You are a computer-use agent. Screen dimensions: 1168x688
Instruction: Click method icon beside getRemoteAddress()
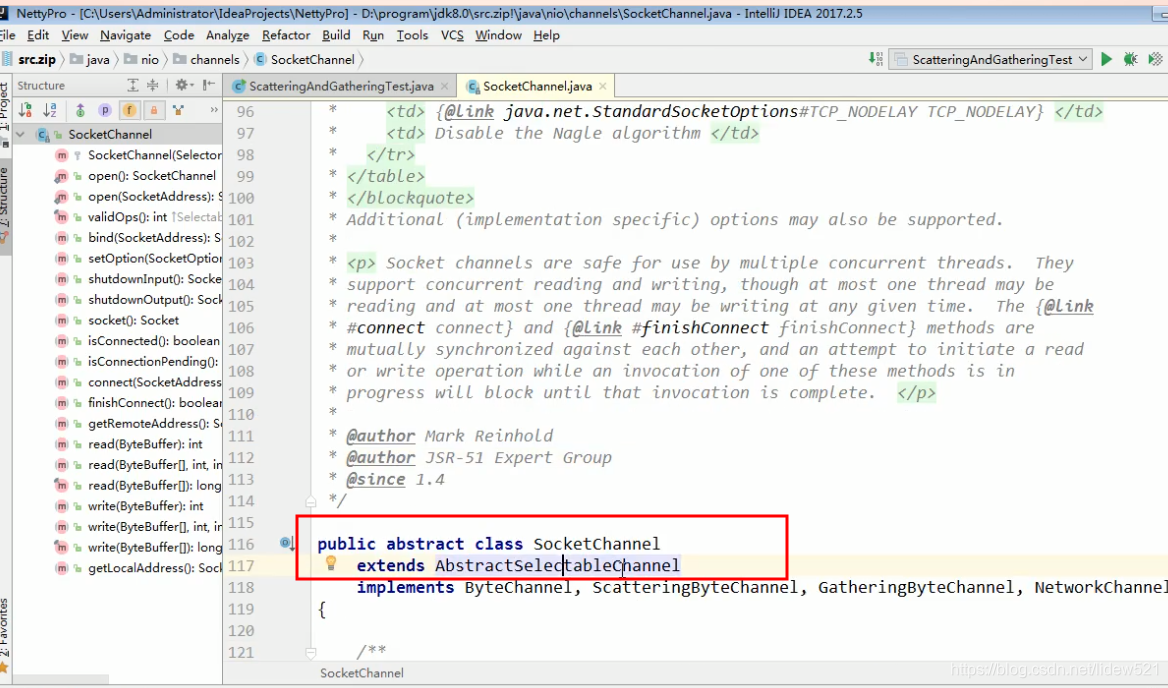click(x=62, y=423)
